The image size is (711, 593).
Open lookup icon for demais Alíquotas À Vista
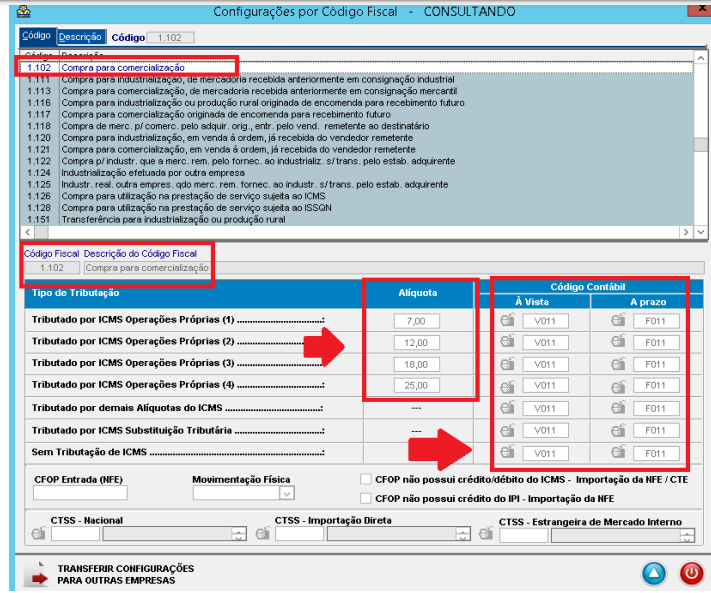(x=507, y=407)
